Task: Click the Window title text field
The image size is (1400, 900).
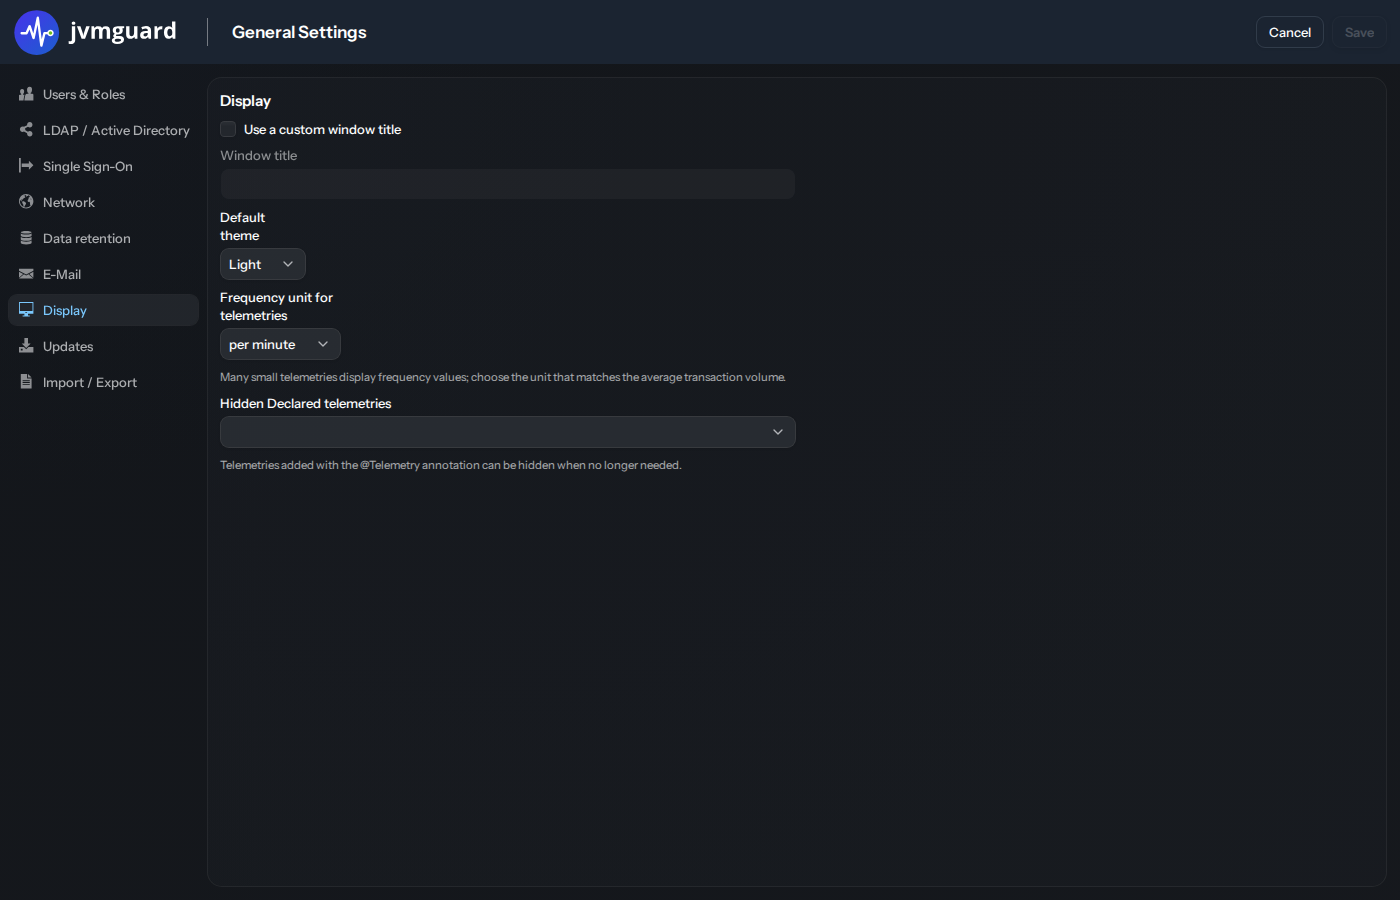Action: (508, 184)
